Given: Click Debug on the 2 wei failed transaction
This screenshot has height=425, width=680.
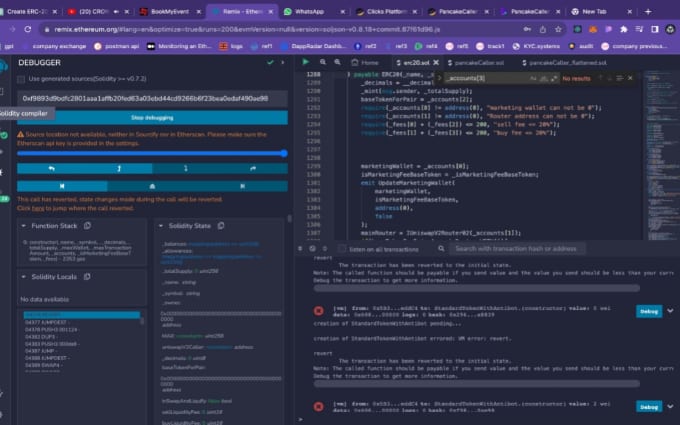Looking at the screenshot, I should point(649,407).
